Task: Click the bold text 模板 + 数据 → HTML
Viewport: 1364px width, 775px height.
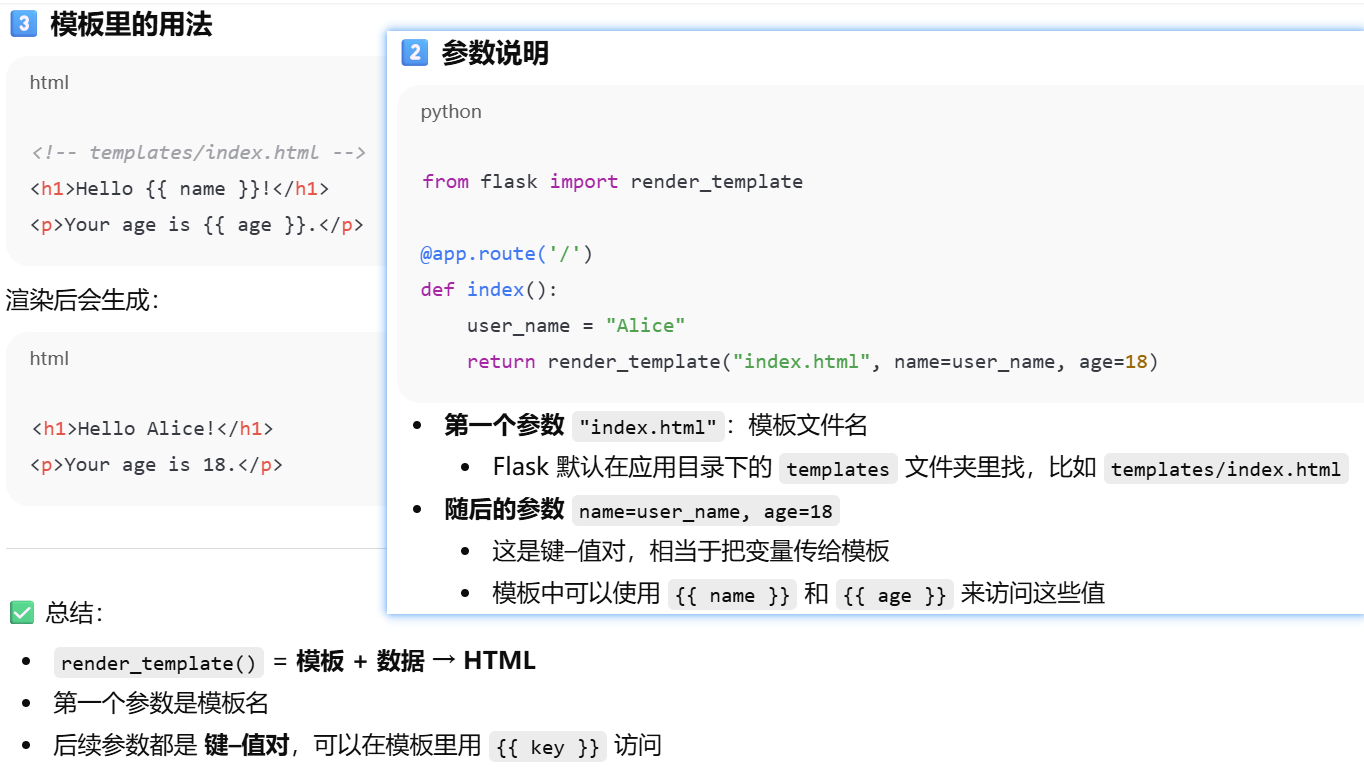Action: pyautogui.click(x=416, y=661)
